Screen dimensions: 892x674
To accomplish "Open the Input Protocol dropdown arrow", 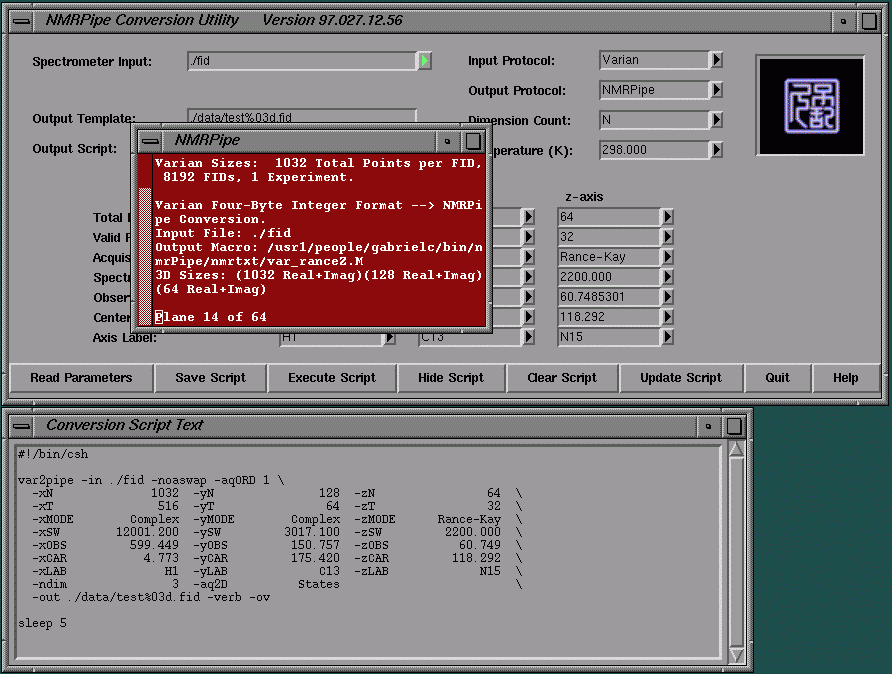I will (x=716, y=60).
